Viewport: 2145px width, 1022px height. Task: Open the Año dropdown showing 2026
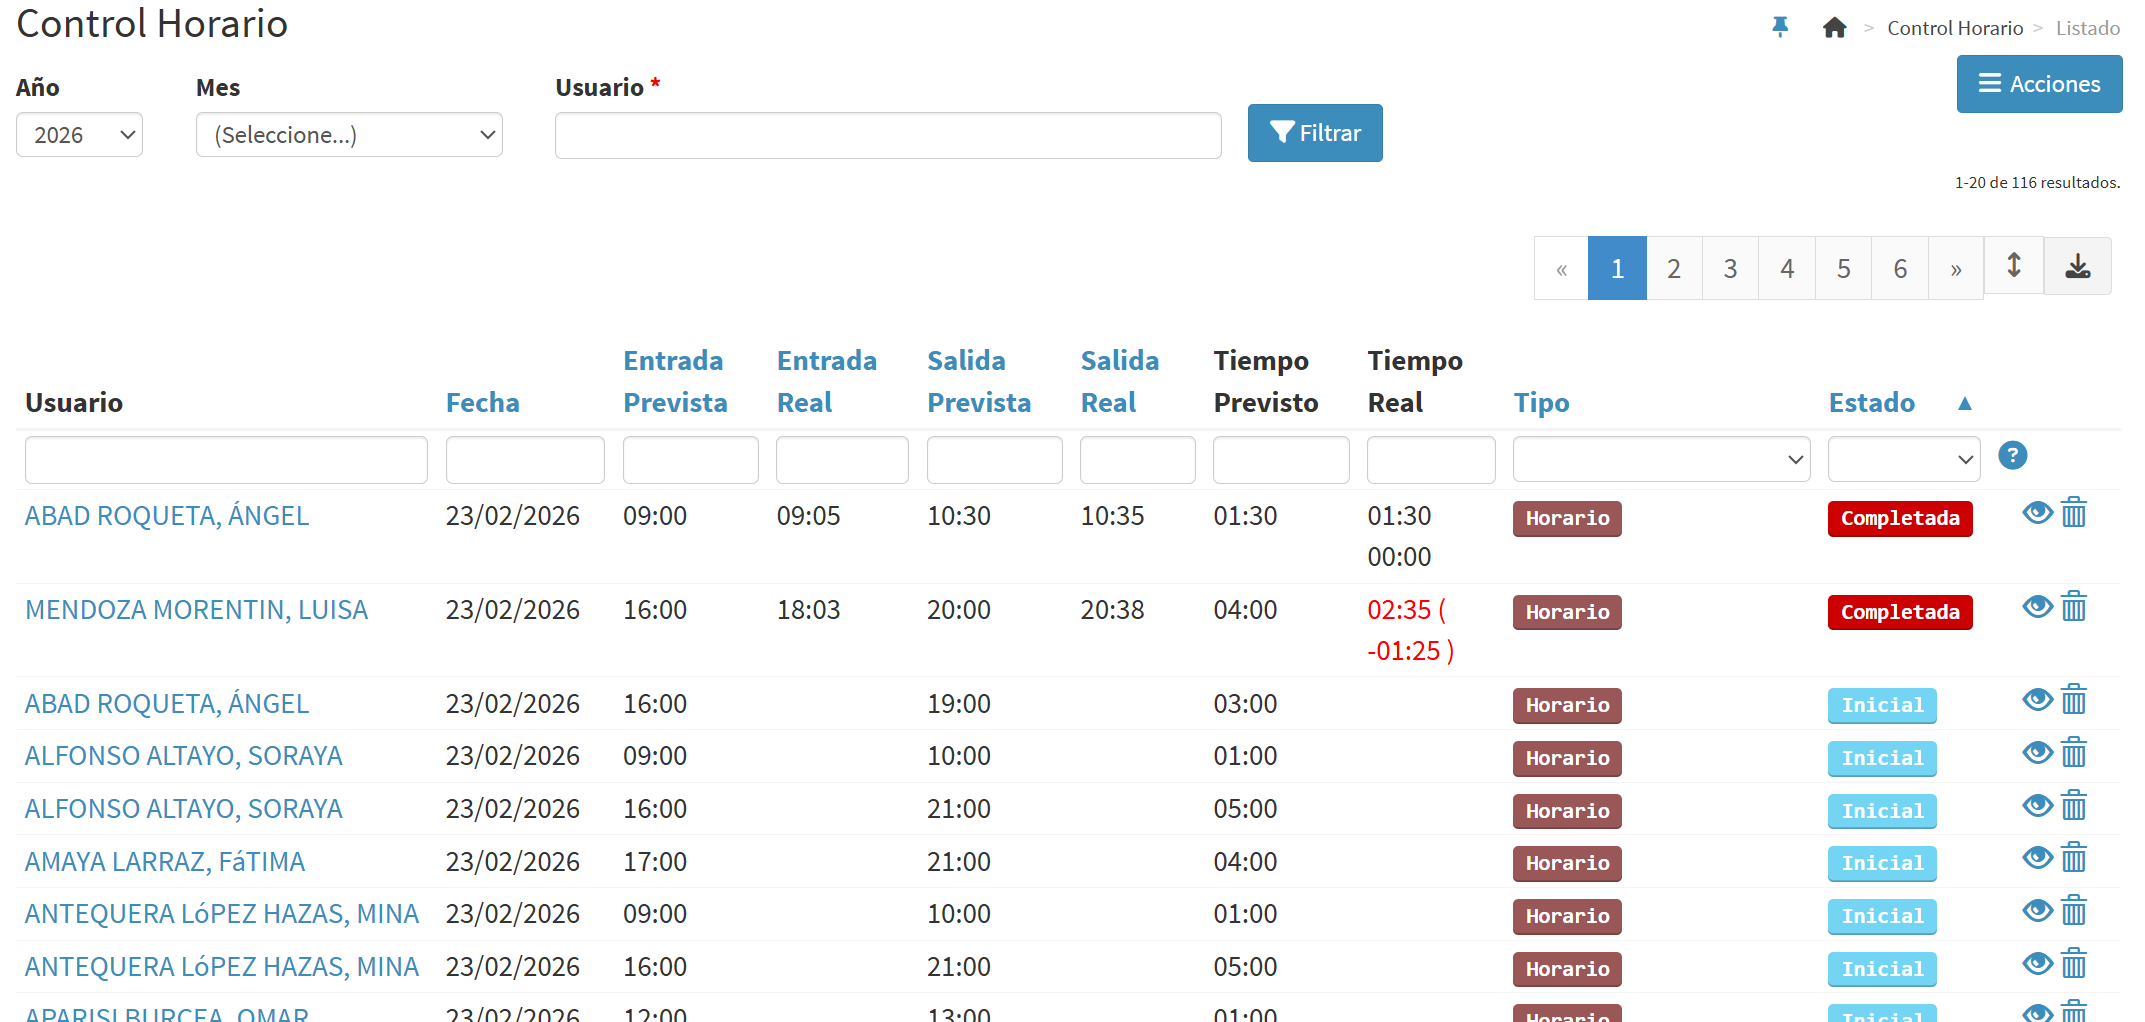(x=79, y=135)
